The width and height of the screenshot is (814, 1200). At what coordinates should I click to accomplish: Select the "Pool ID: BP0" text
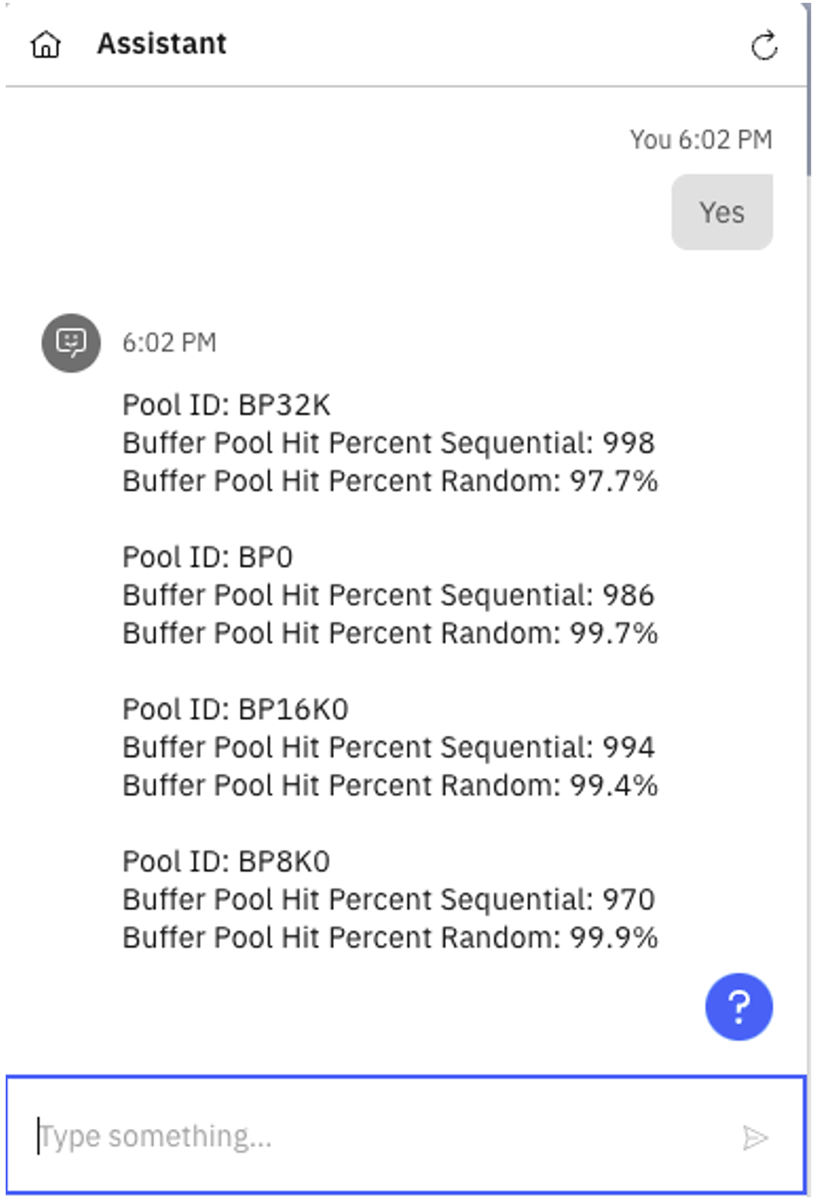click(207, 557)
